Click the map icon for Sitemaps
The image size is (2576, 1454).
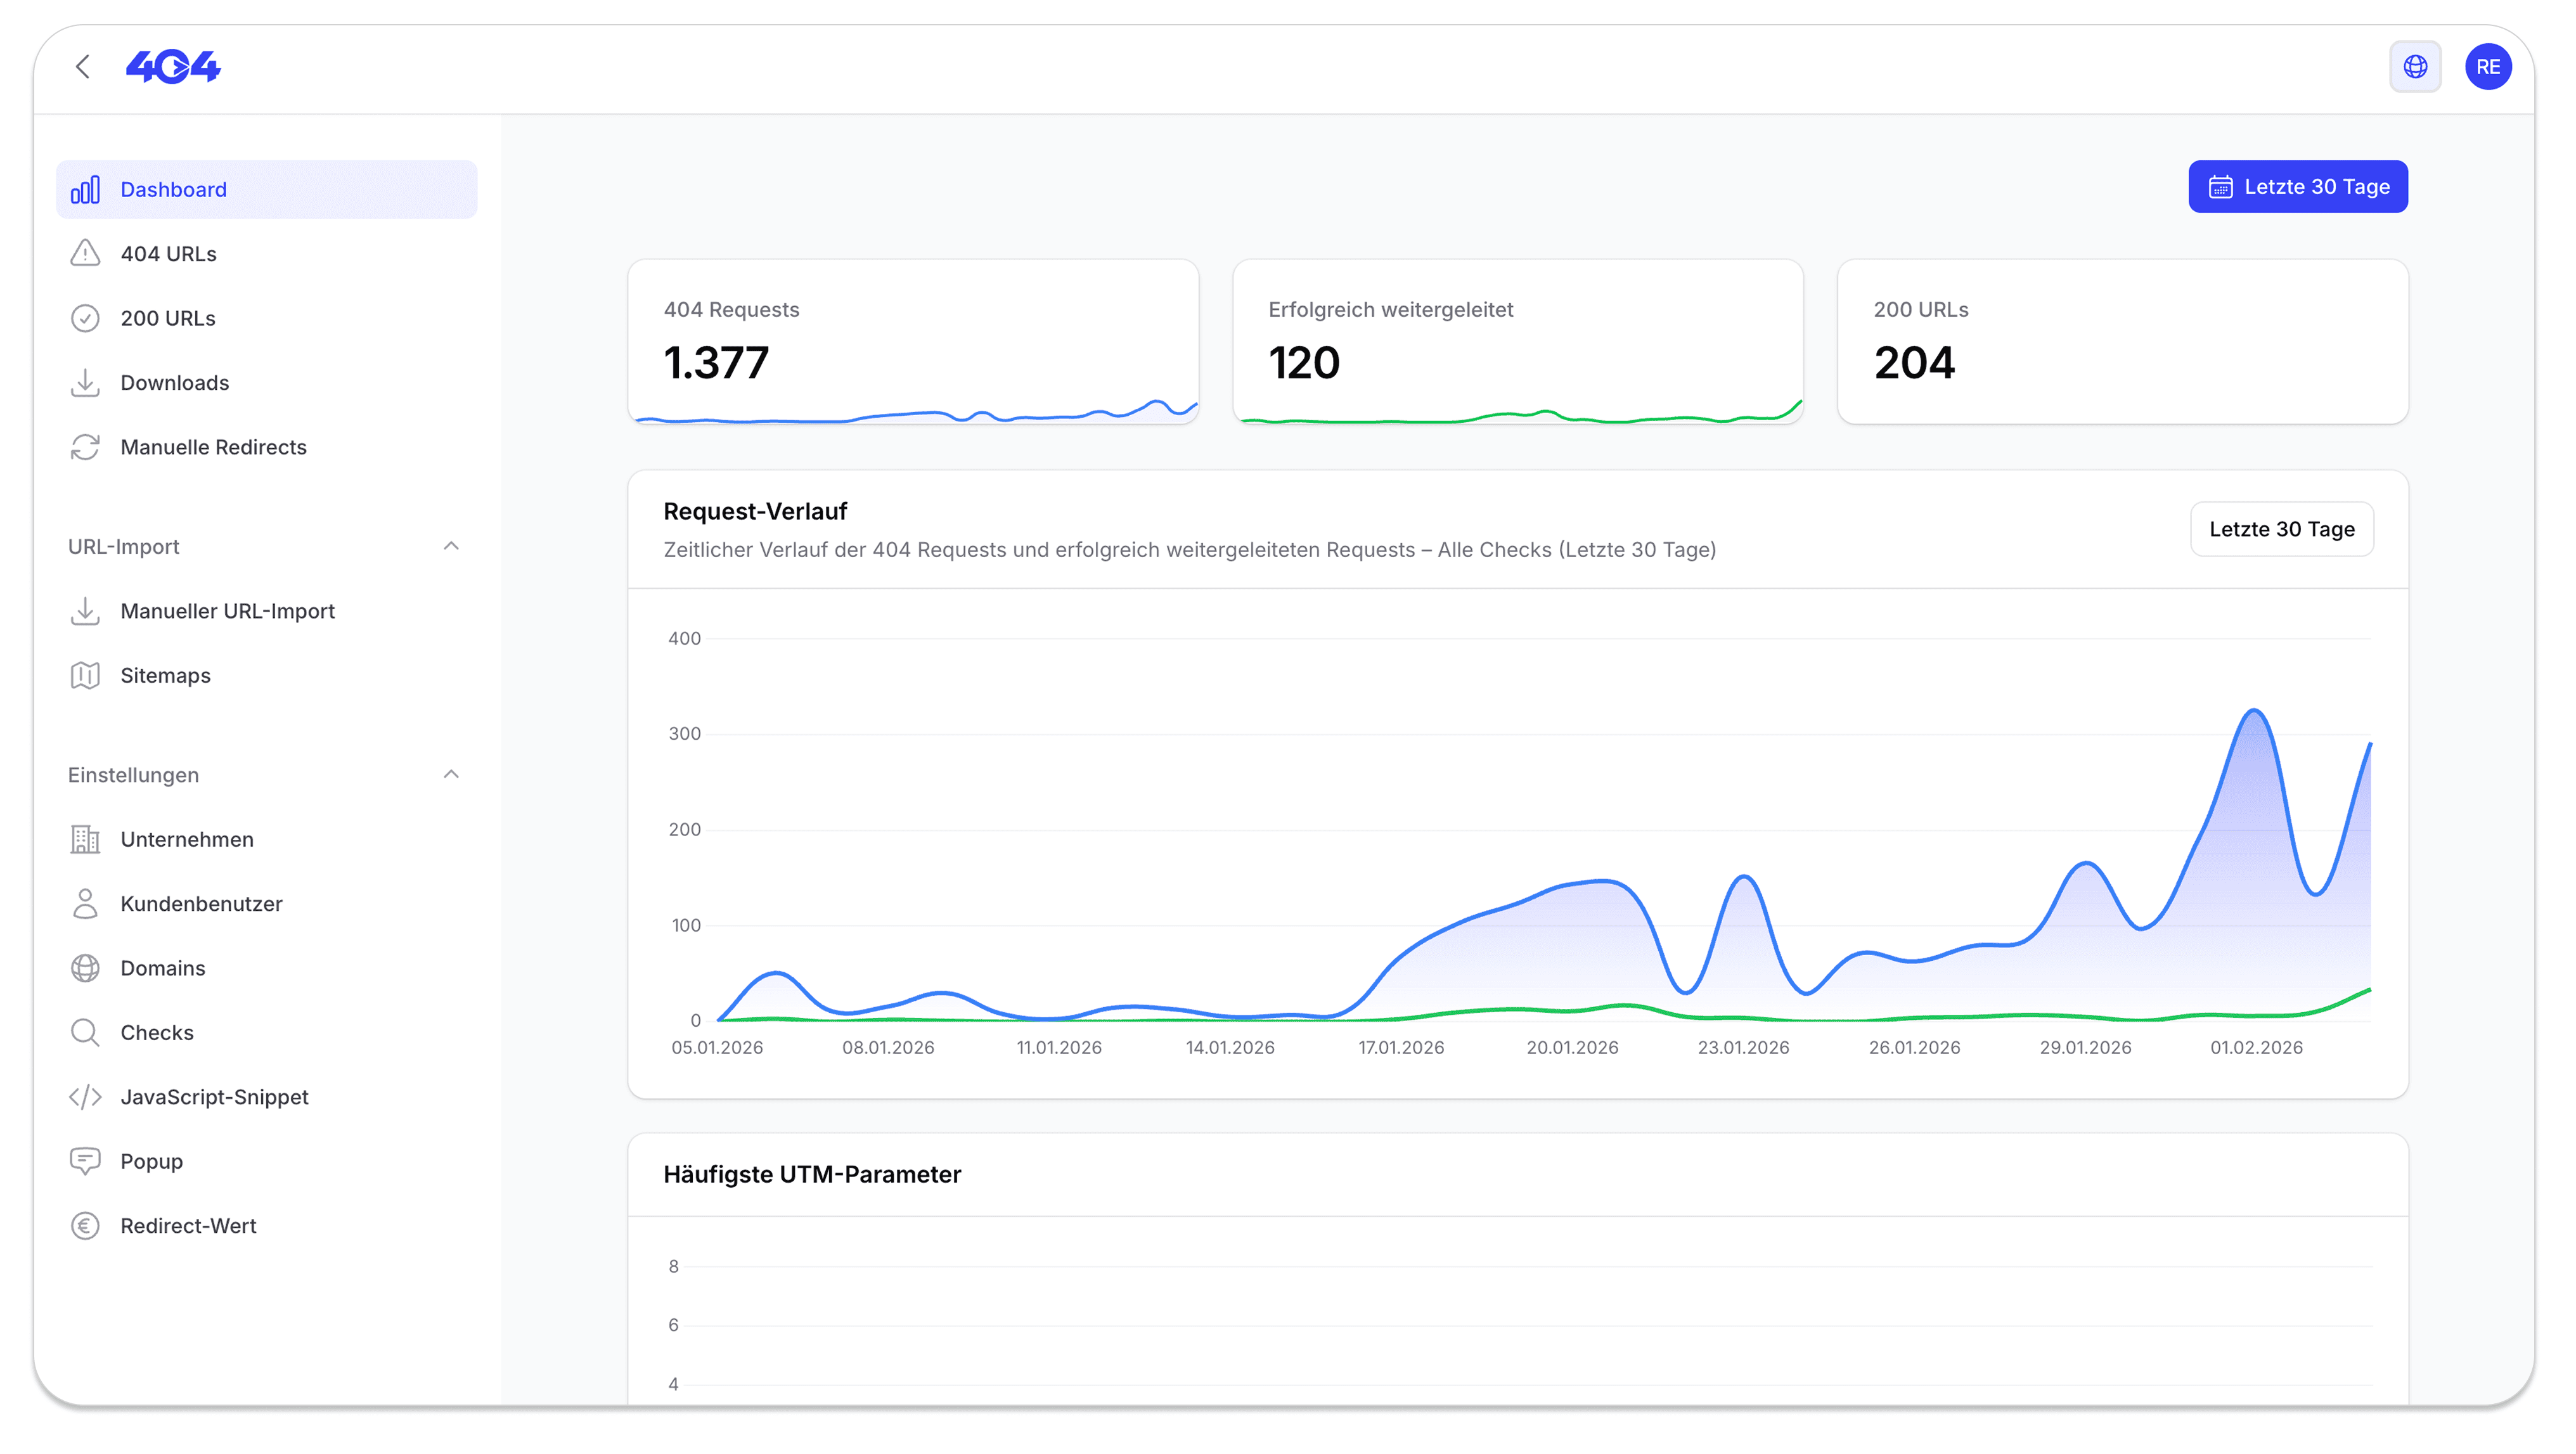pos(85,675)
